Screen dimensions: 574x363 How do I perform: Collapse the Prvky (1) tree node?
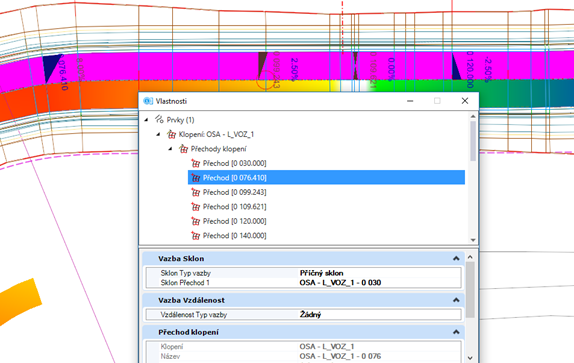(146, 120)
